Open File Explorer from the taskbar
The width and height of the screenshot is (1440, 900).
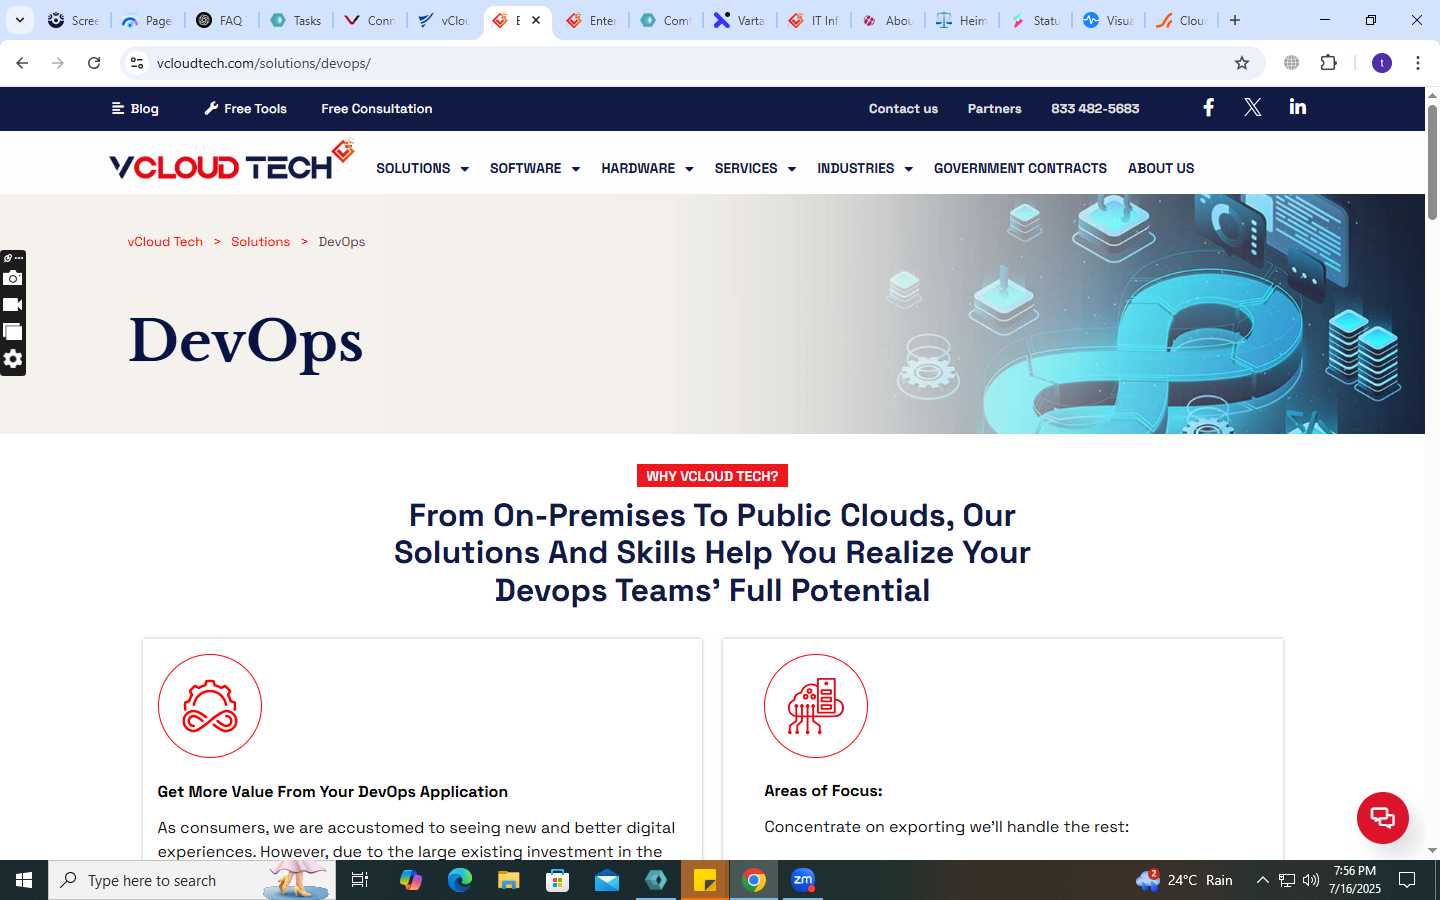click(508, 880)
